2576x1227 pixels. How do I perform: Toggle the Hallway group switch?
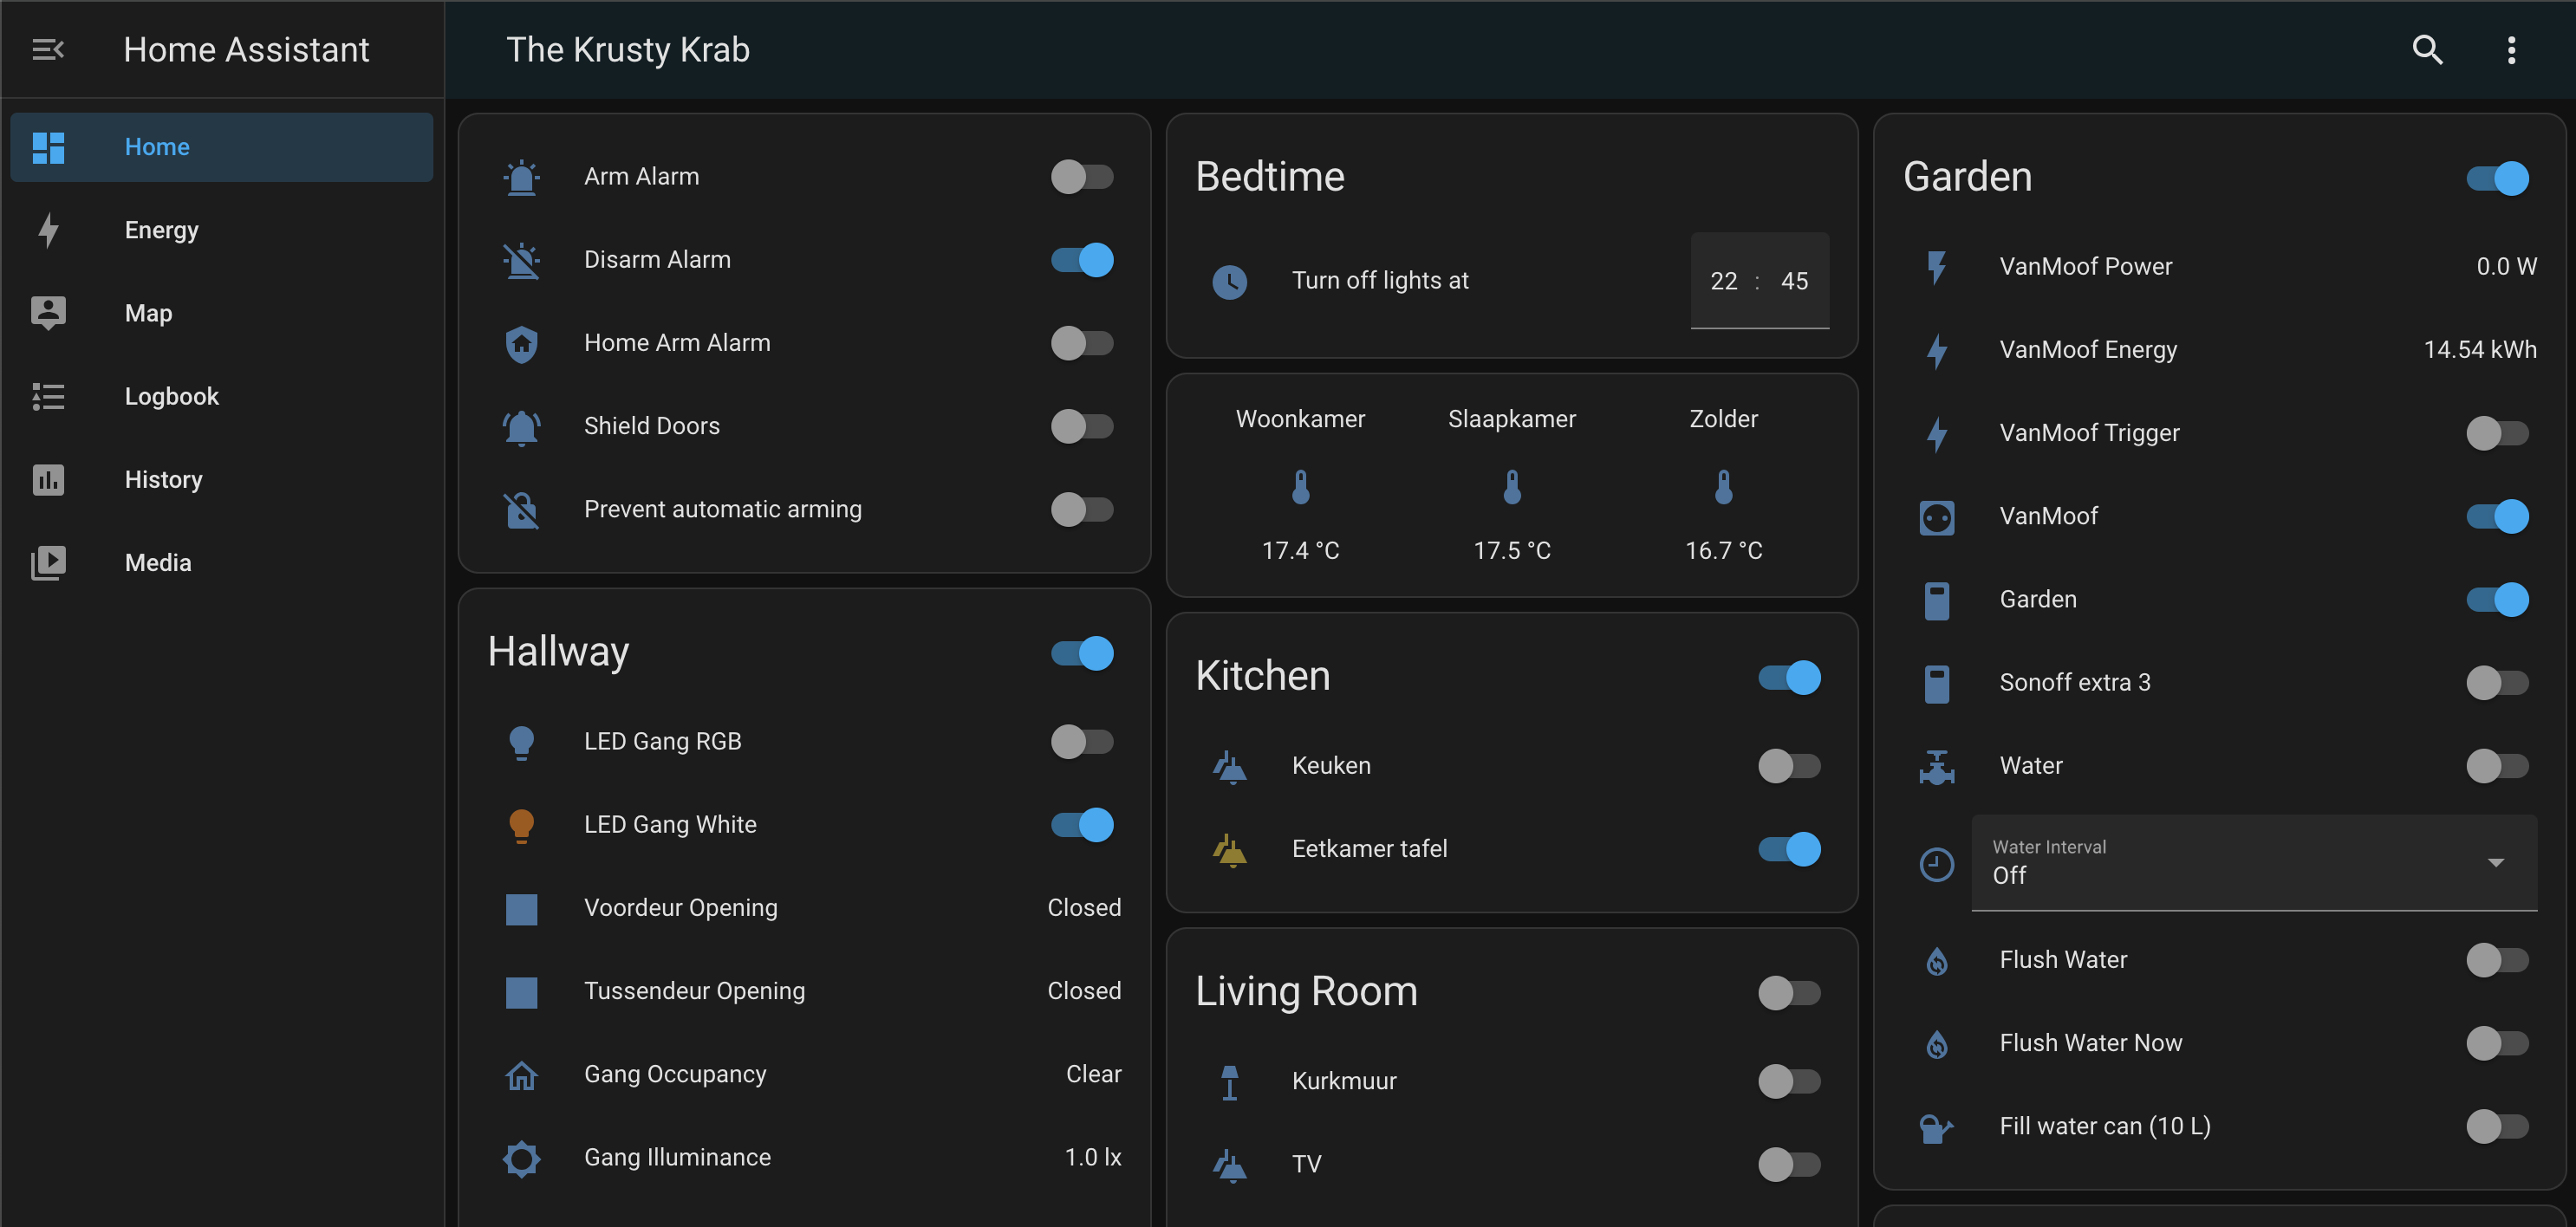point(1081,653)
